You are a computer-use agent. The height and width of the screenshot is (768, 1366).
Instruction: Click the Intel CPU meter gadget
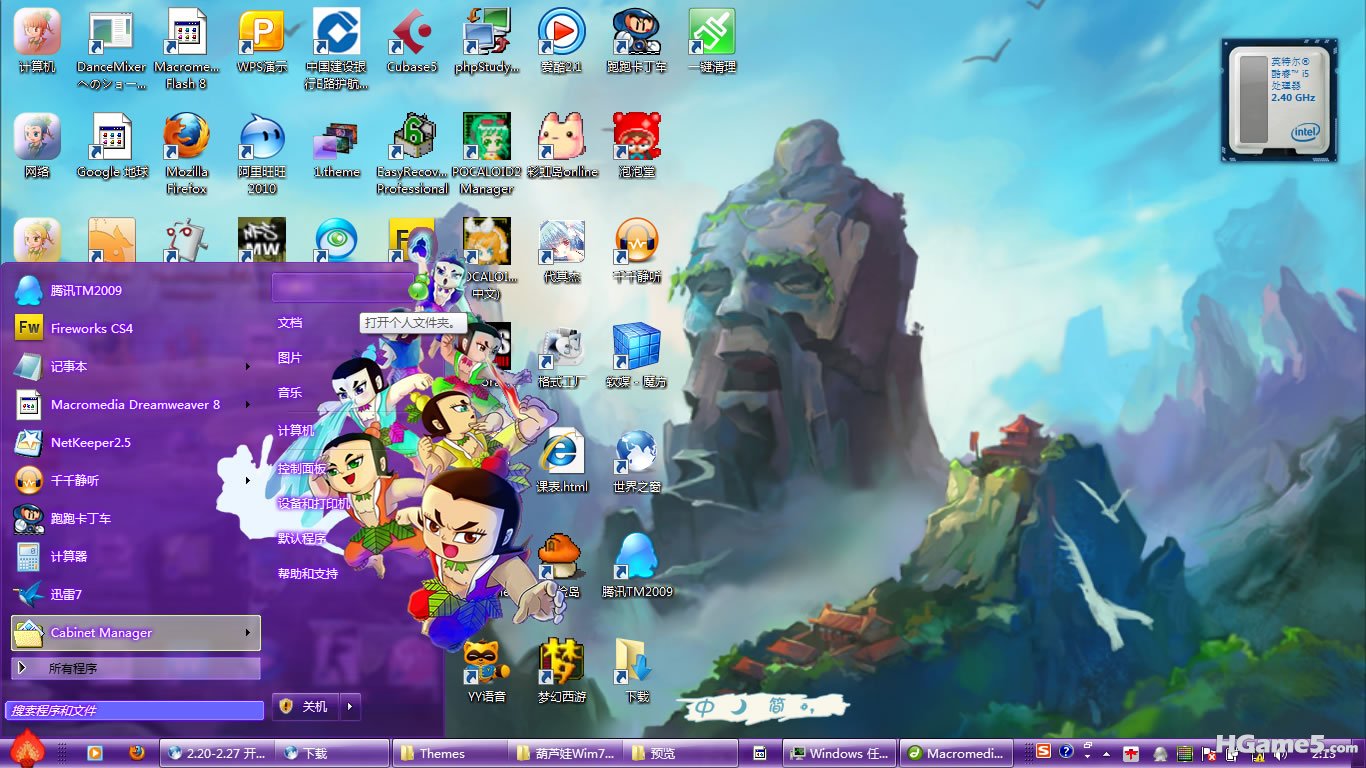(1281, 100)
